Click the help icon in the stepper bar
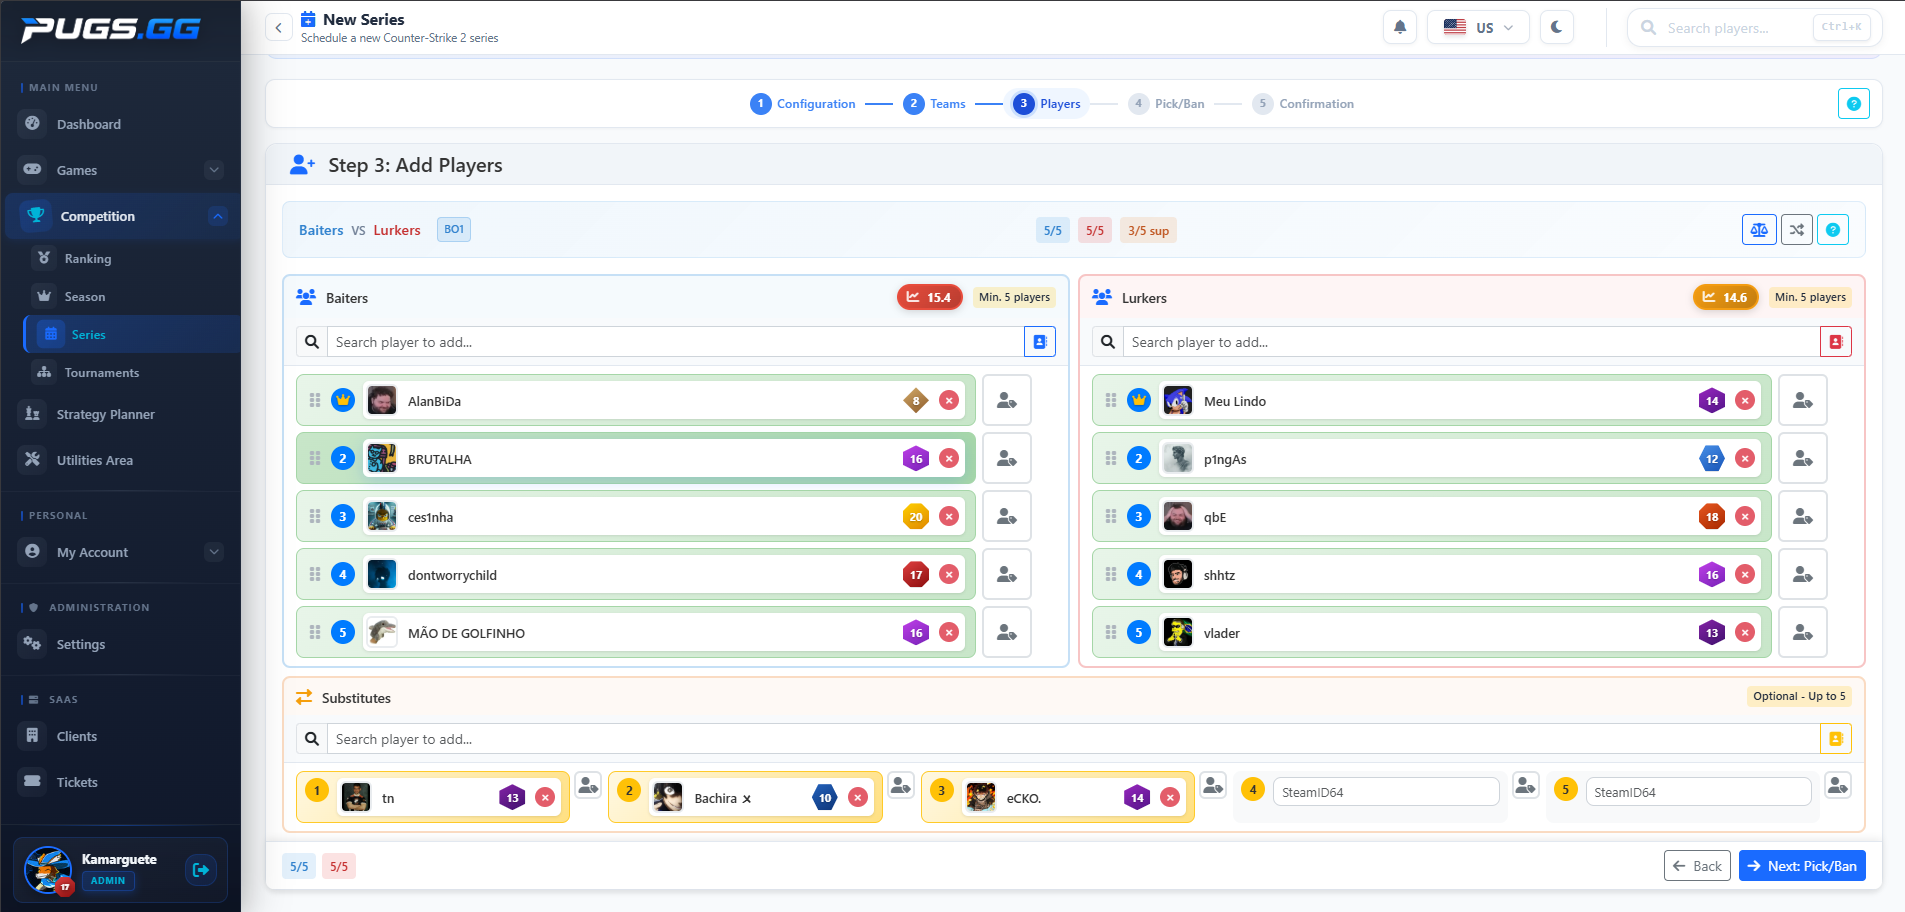The width and height of the screenshot is (1905, 912). [x=1853, y=104]
